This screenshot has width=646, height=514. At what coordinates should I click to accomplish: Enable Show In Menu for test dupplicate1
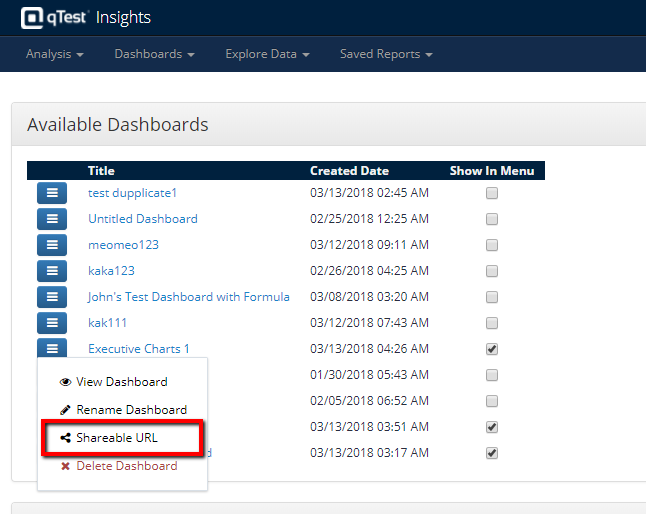point(492,193)
